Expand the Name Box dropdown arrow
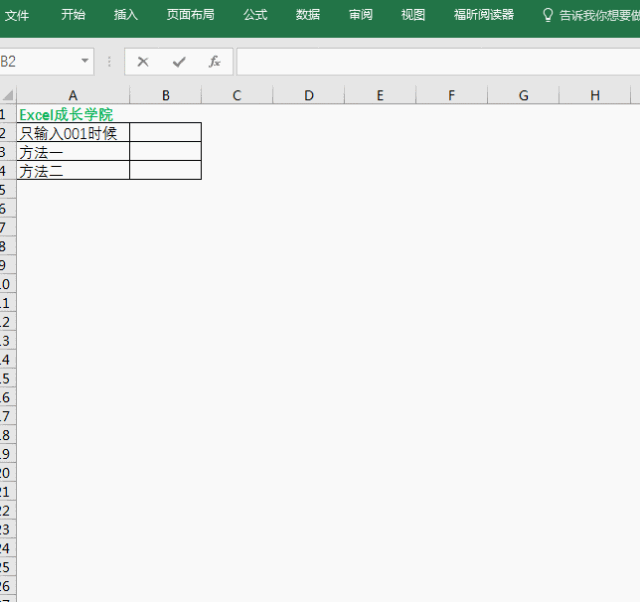 tap(85, 61)
